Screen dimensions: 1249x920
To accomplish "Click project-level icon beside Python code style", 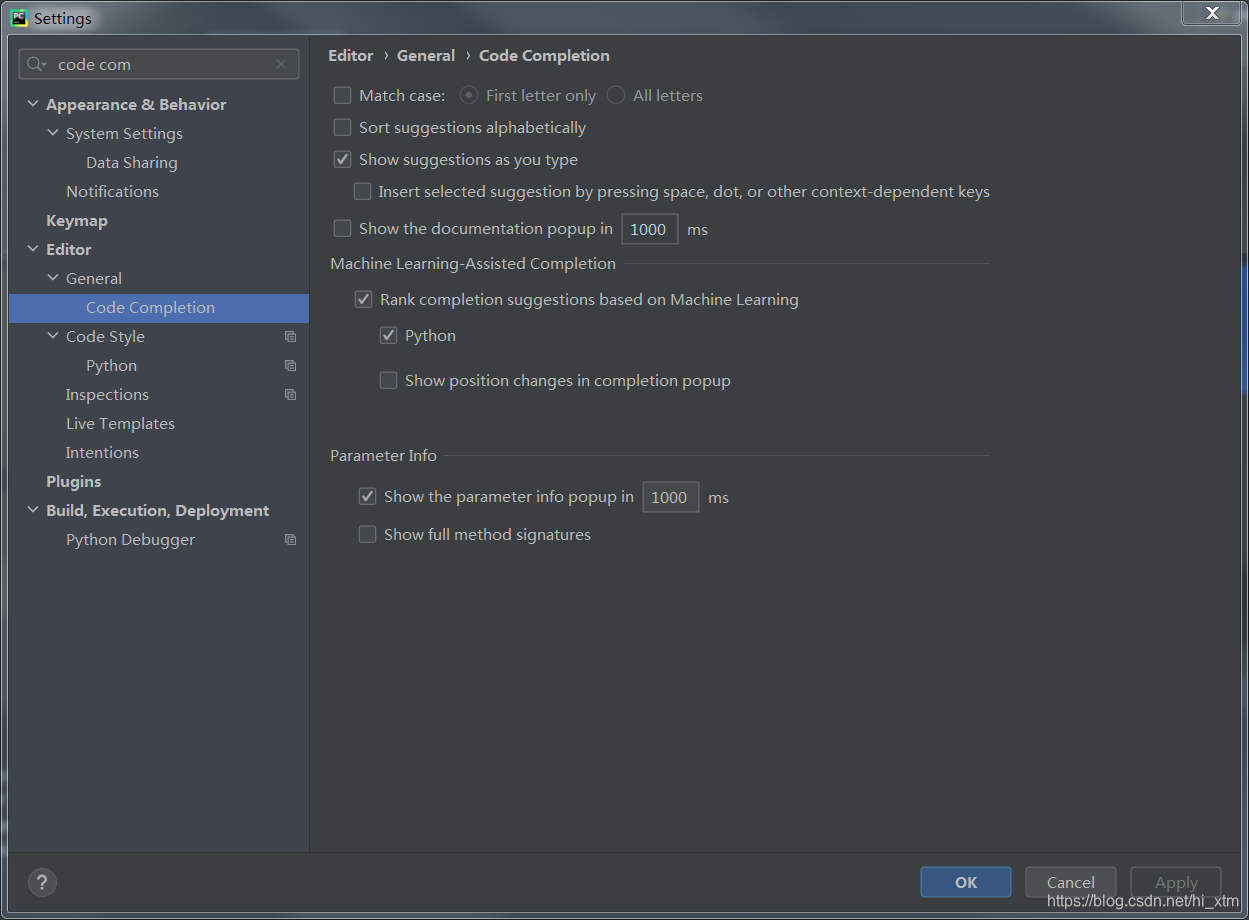I will (290, 366).
